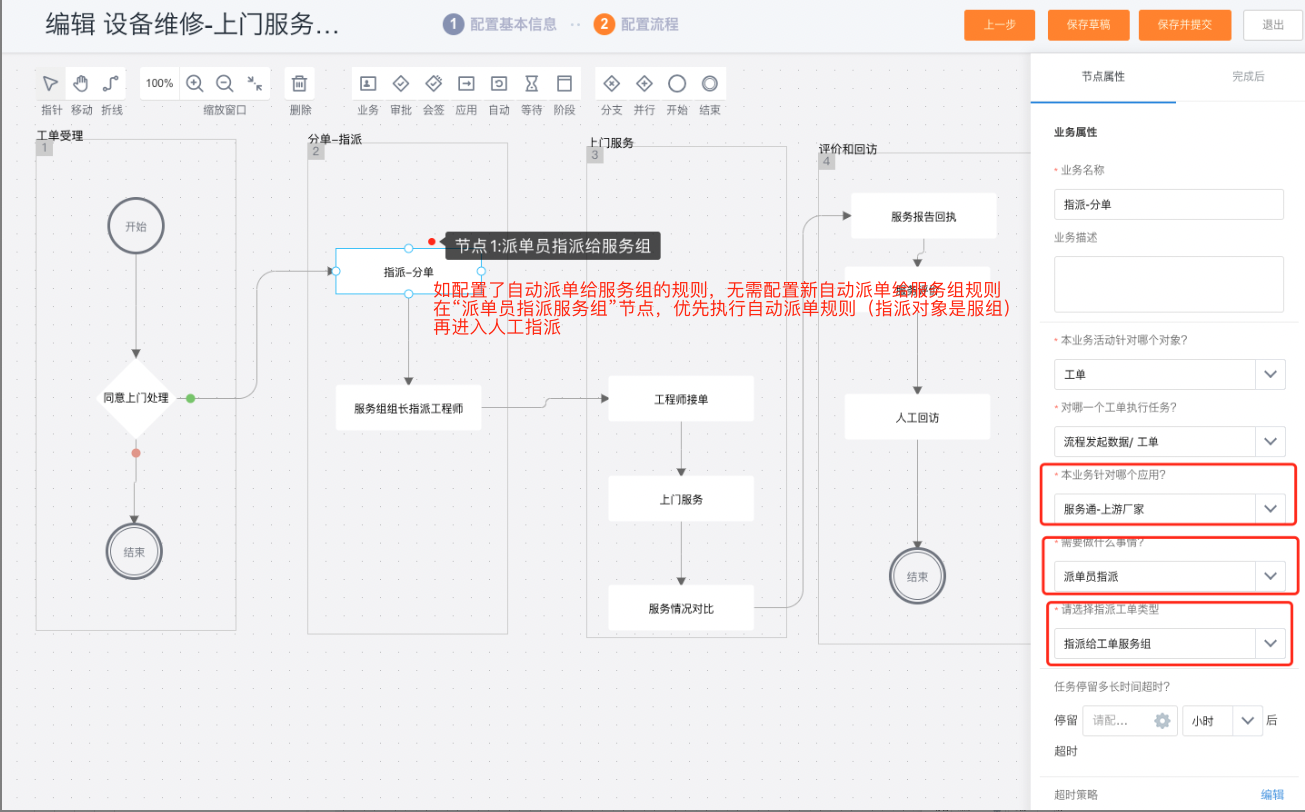
Task: Add a branch (分支) gateway
Action: (x=611, y=83)
